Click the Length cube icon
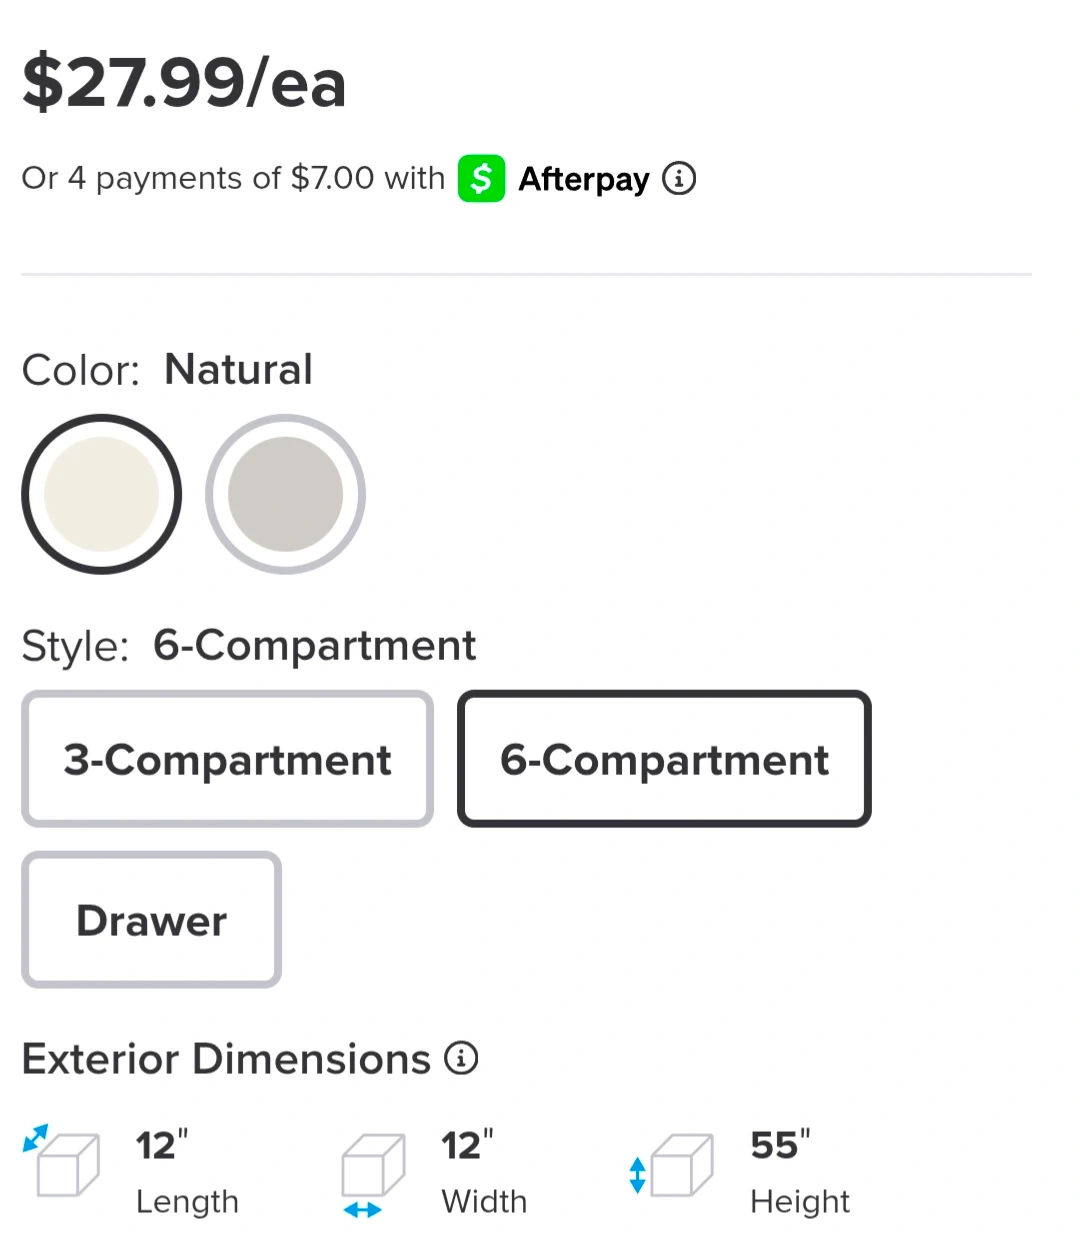Screen dimensions: 1080x1240 click(64, 1163)
